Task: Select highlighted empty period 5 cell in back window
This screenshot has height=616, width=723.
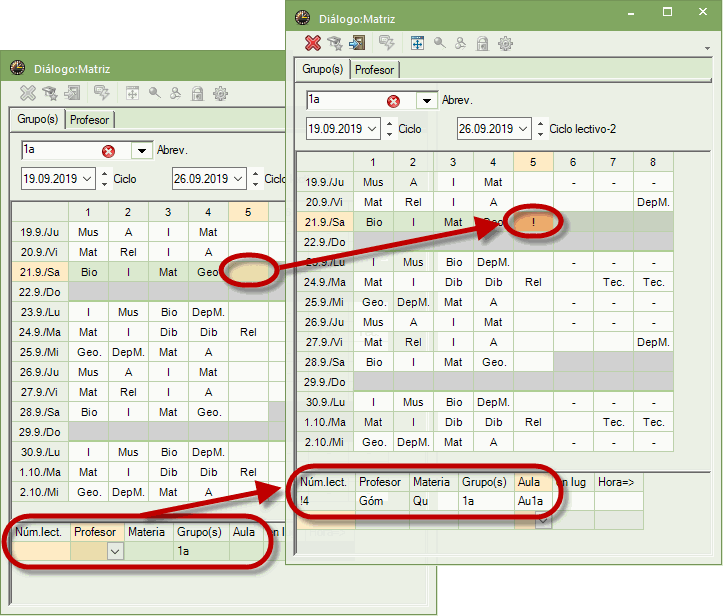Action: tap(248, 272)
